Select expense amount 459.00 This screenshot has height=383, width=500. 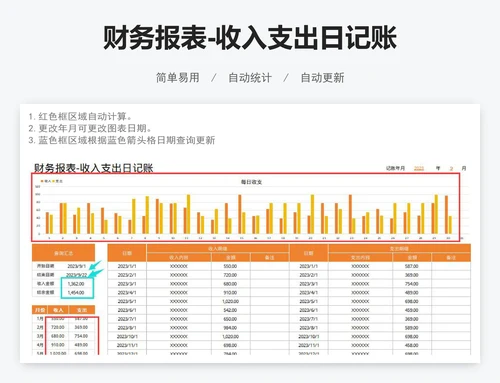pyautogui.click(x=412, y=310)
